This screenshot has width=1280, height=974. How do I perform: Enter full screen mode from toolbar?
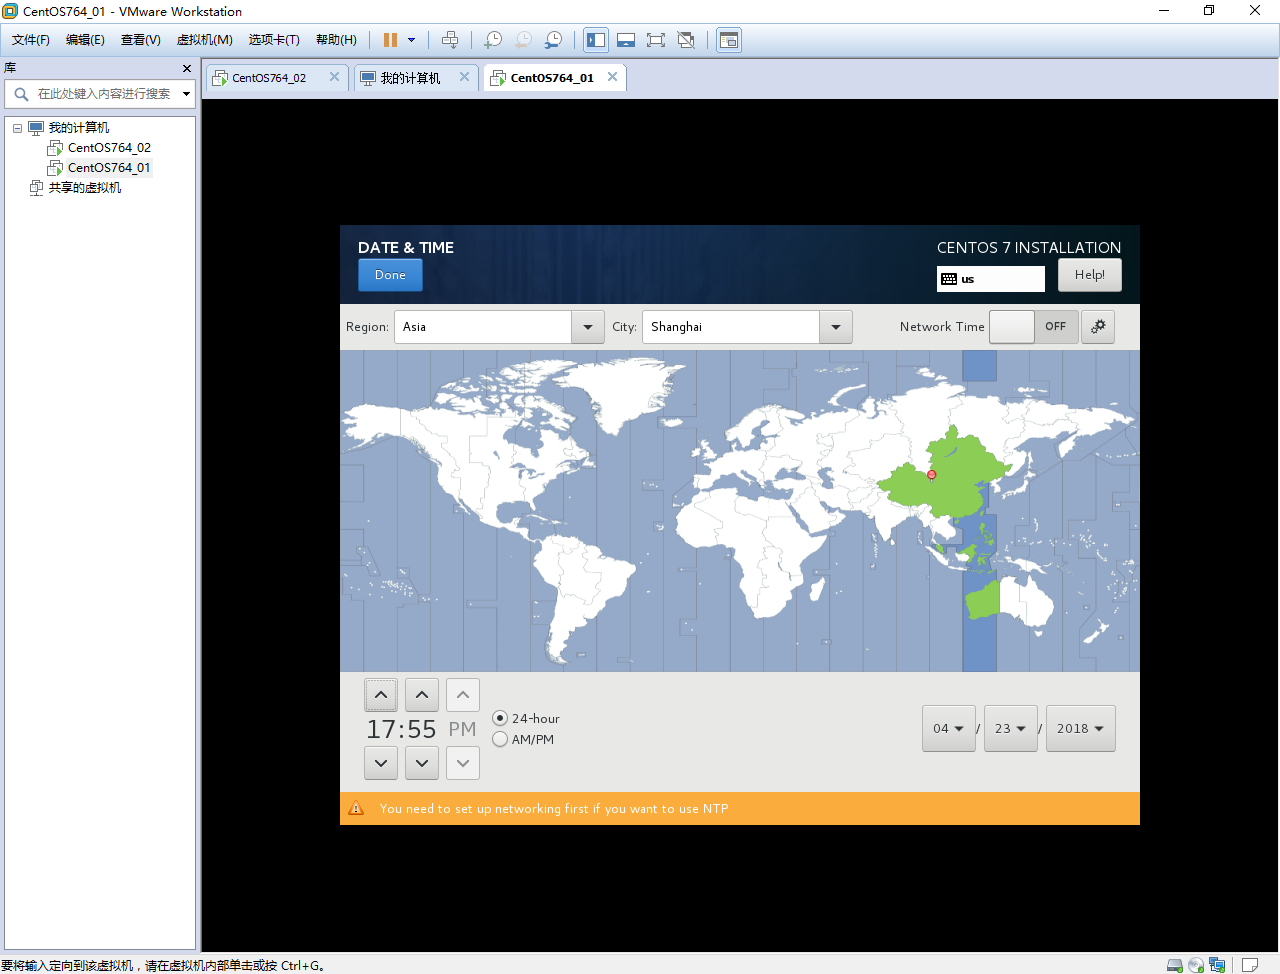656,40
